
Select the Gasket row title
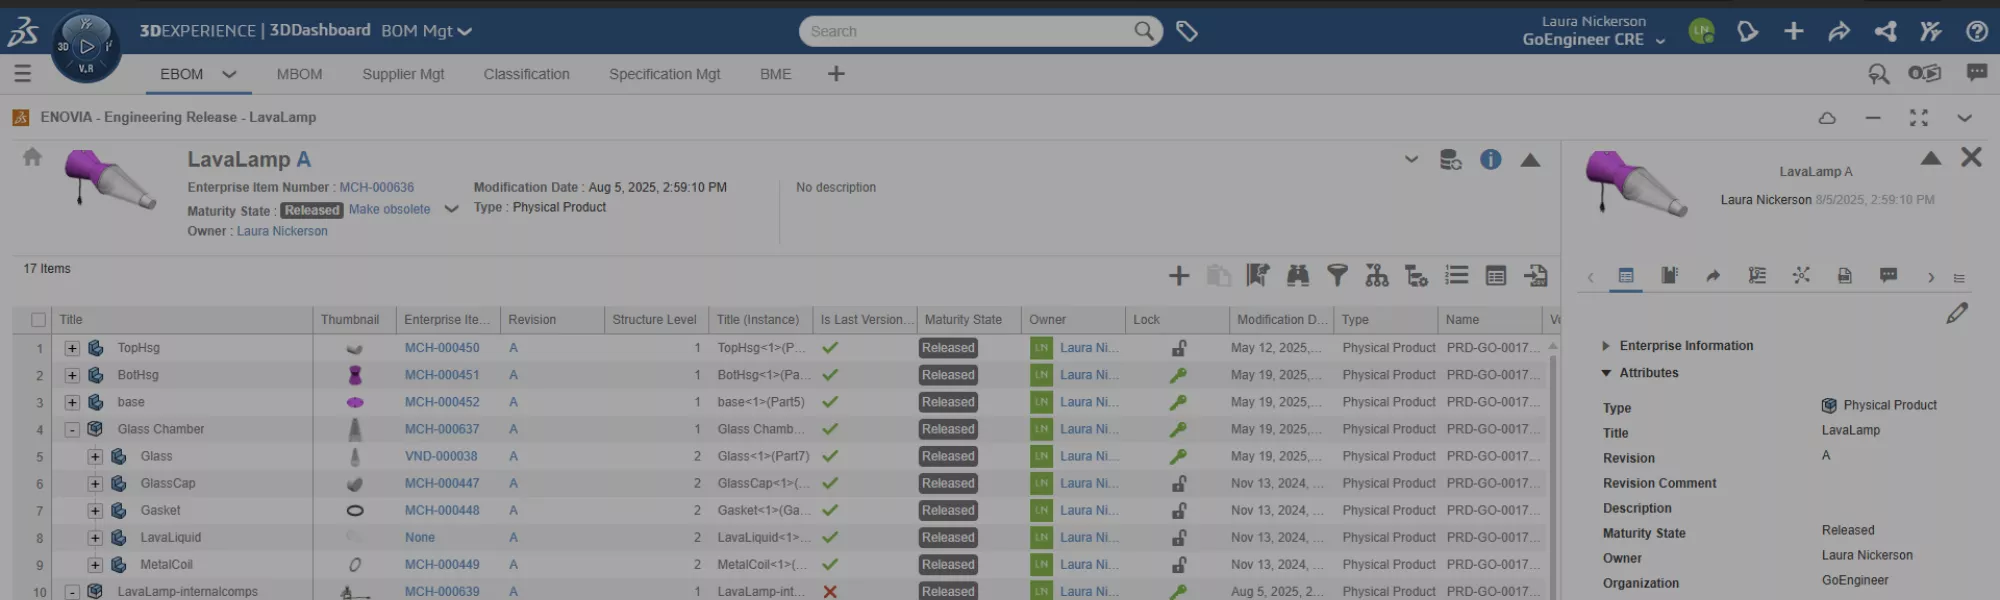point(160,510)
